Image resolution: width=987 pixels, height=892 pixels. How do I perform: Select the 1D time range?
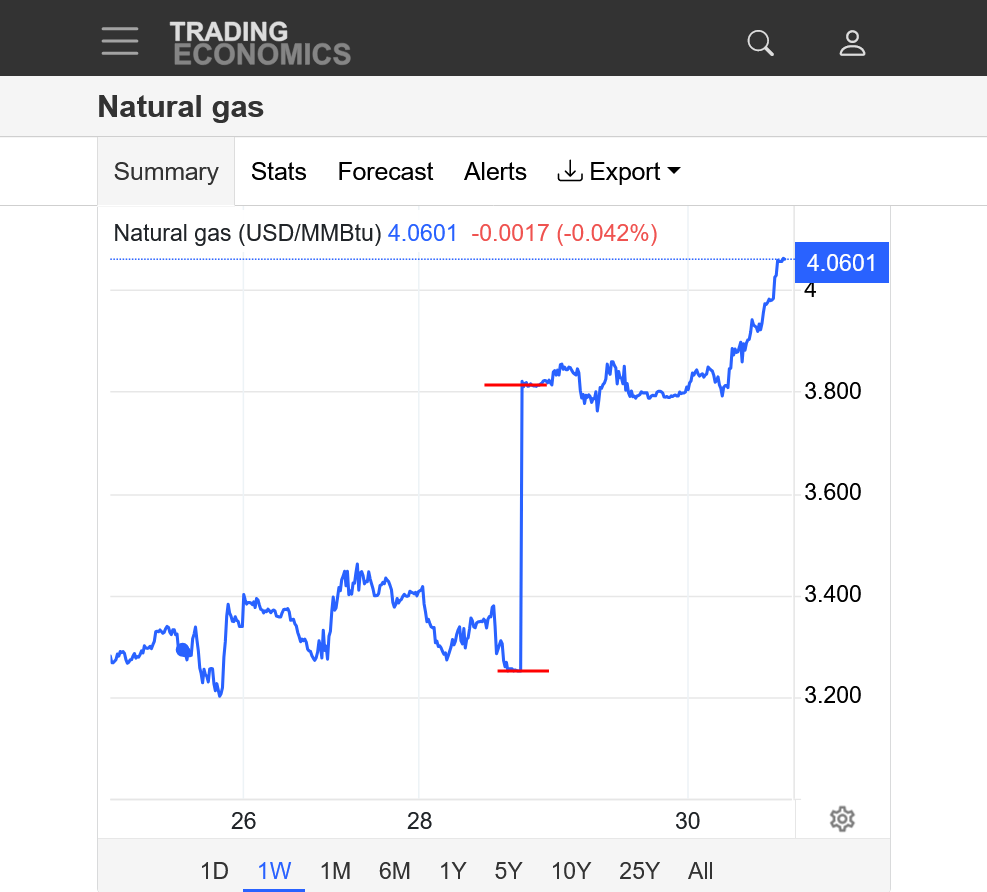pyautogui.click(x=214, y=871)
